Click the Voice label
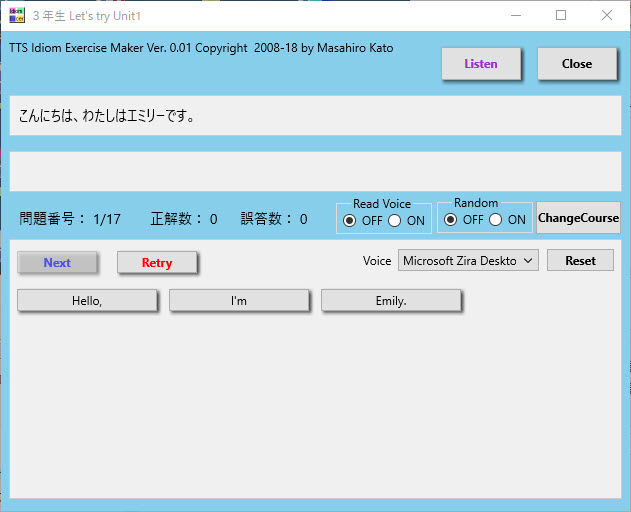The image size is (631, 512). [x=377, y=261]
